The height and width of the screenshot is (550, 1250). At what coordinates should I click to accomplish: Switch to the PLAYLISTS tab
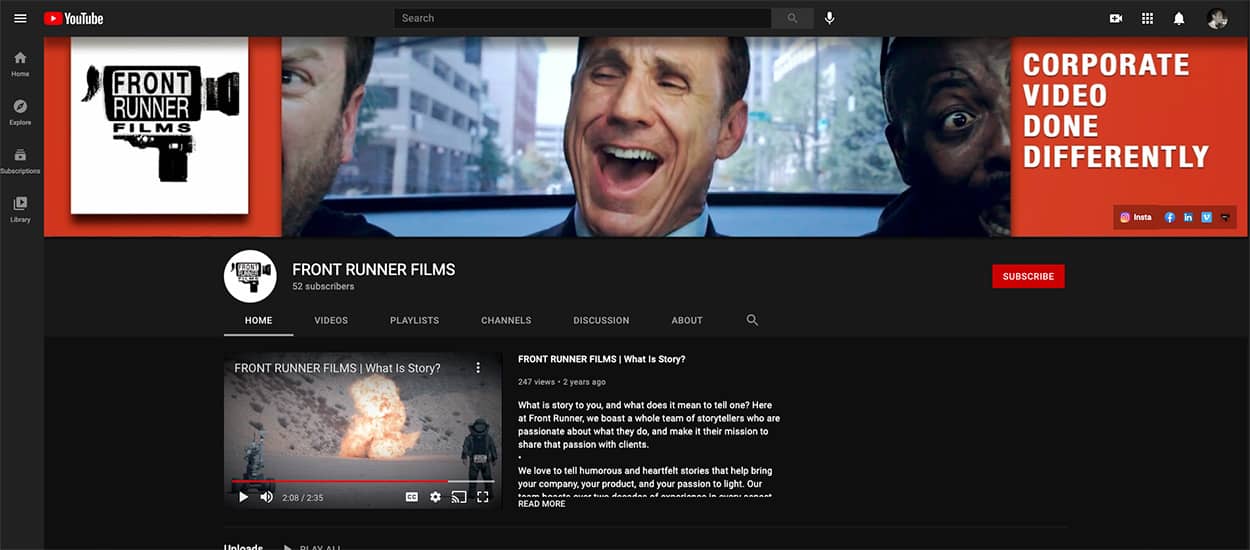click(415, 320)
